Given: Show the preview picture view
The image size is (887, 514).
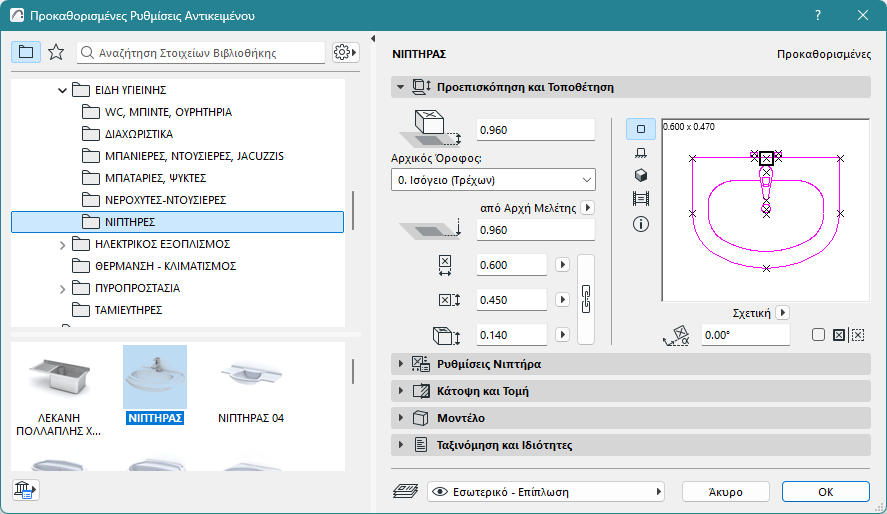Looking at the screenshot, I should pos(641,199).
